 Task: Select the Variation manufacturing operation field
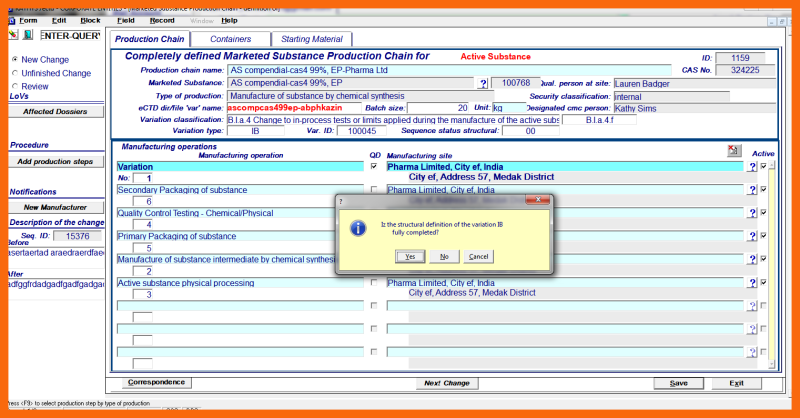point(240,166)
